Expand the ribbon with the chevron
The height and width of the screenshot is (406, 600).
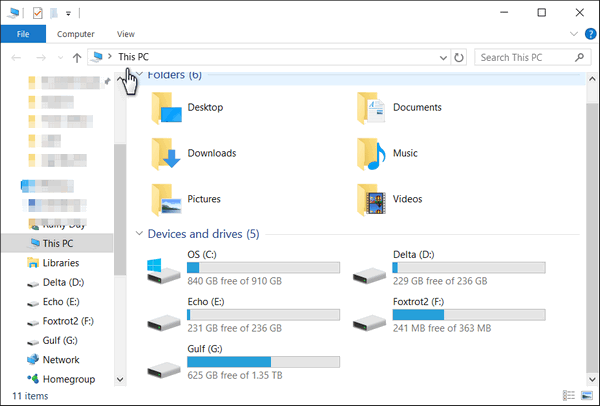click(x=574, y=34)
